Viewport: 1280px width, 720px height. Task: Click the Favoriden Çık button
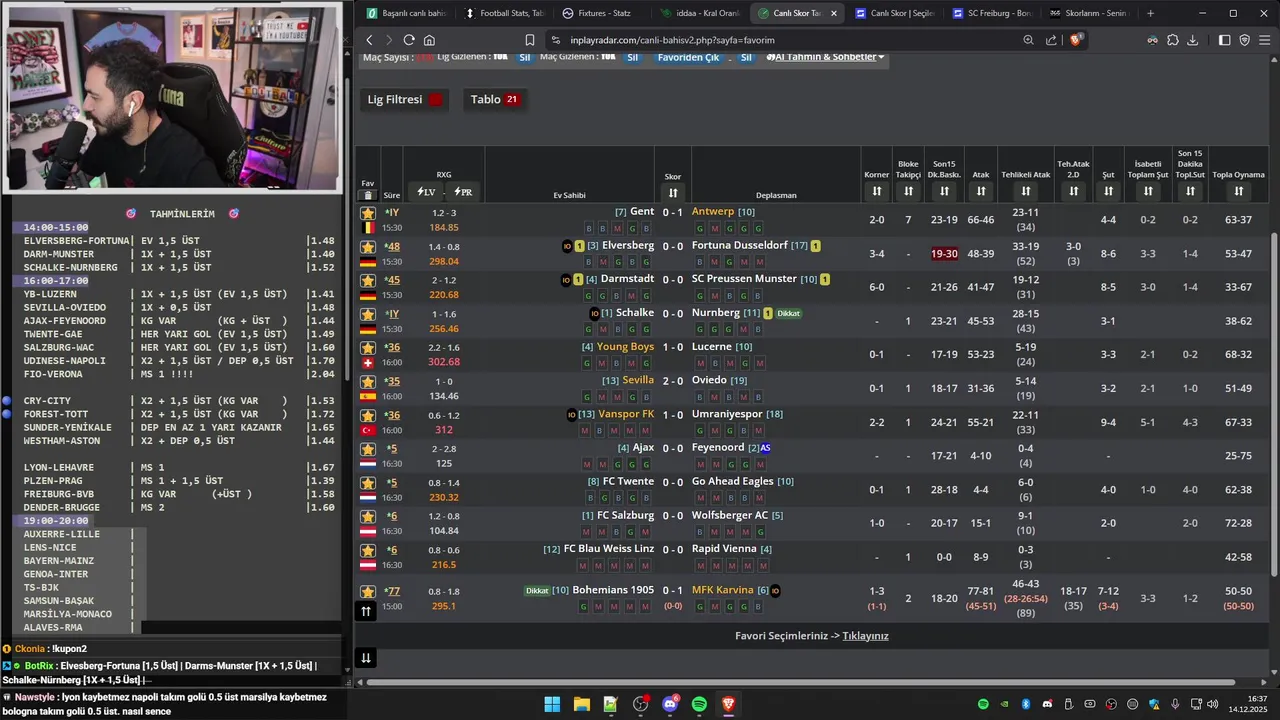click(x=688, y=57)
